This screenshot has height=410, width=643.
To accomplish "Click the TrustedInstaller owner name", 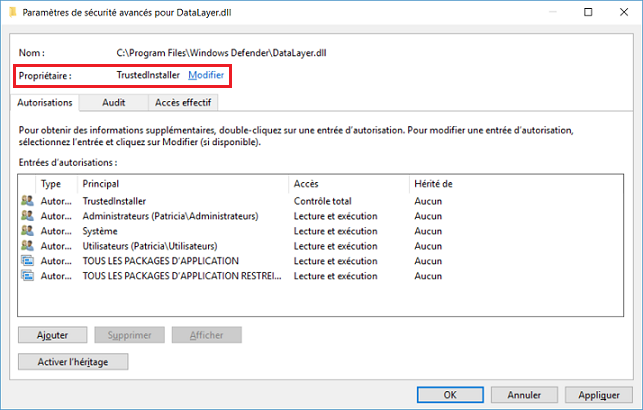I will 148,75.
